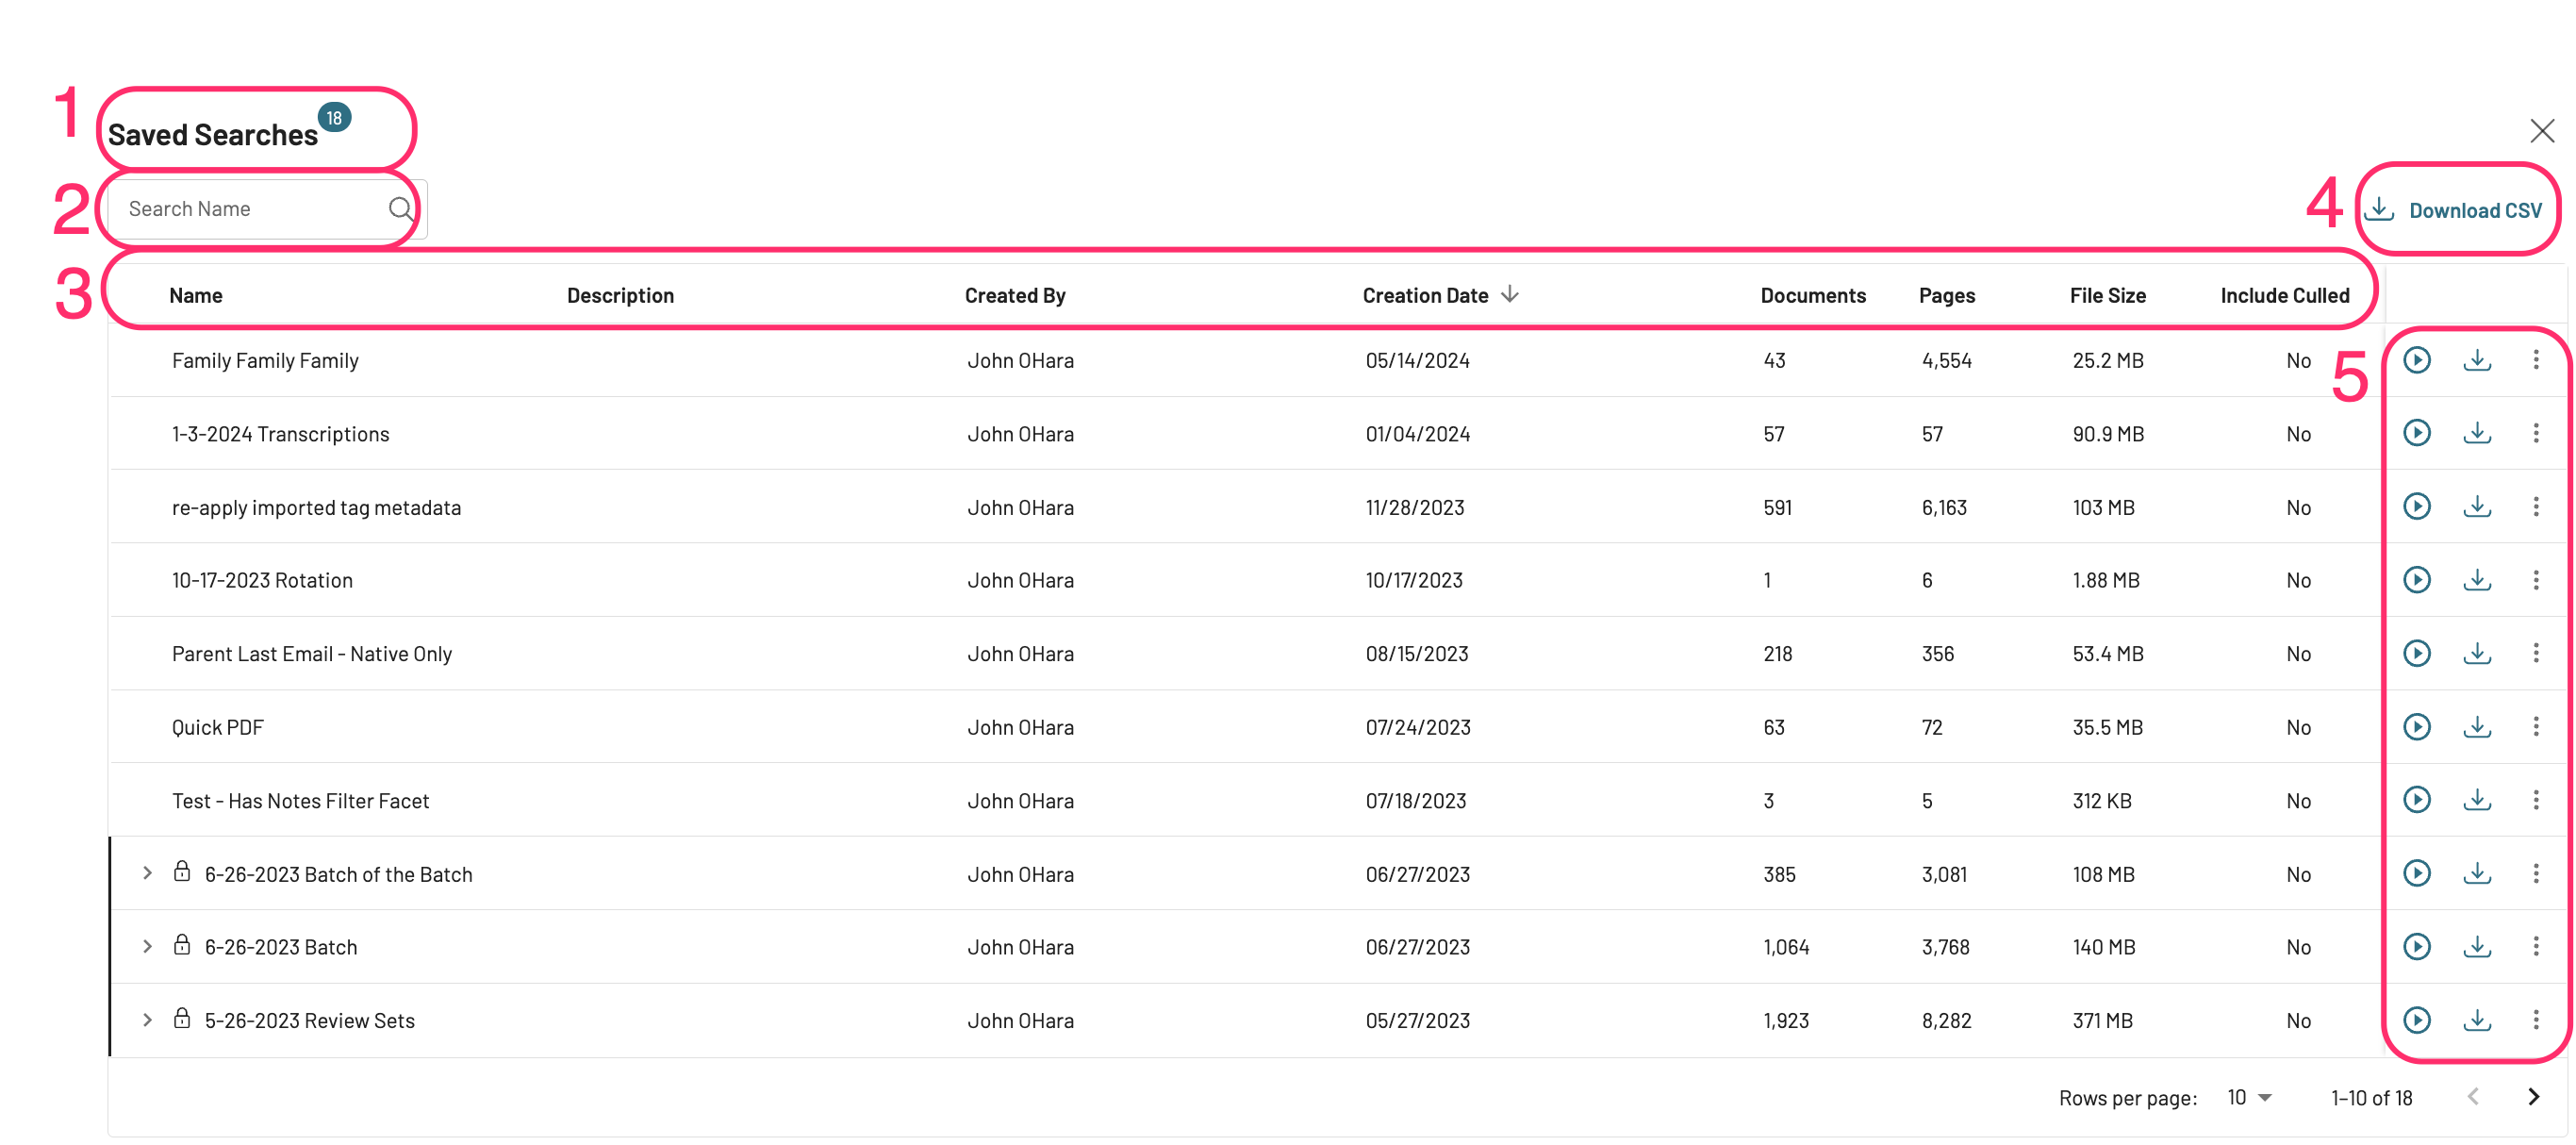Sort by the Description column header
This screenshot has width=2576, height=1145.
pos(620,296)
